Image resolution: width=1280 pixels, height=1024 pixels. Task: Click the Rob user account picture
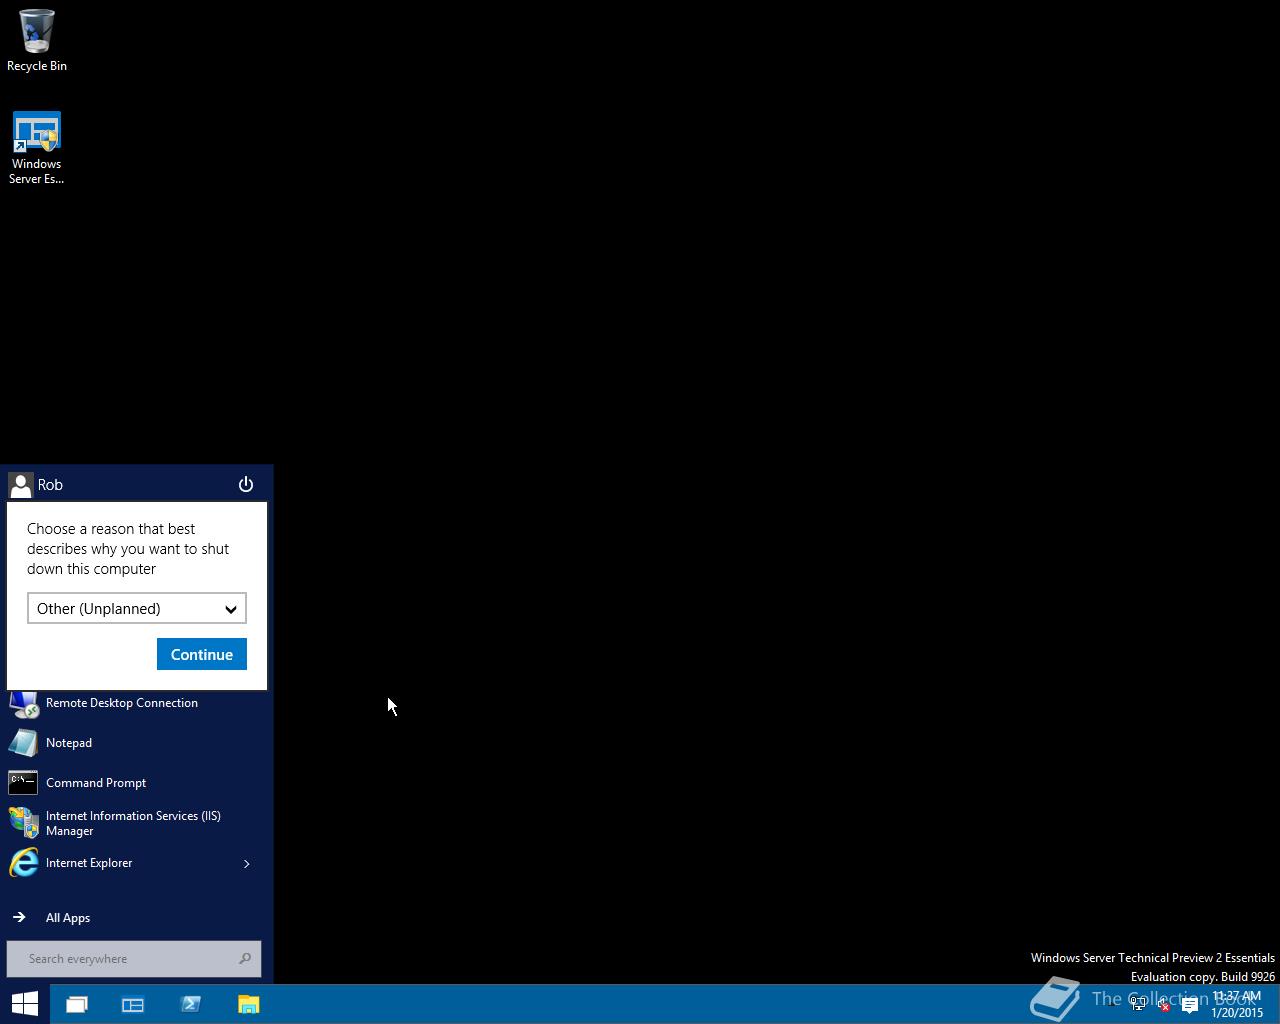click(20, 485)
